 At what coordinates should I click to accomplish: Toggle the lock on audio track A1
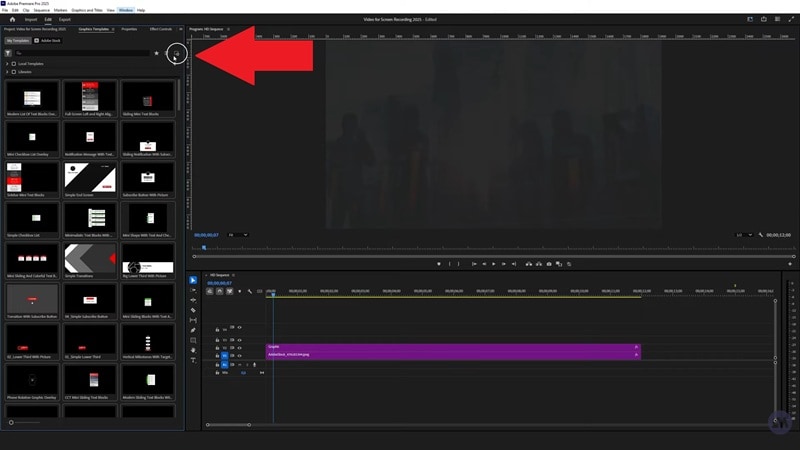coord(217,365)
